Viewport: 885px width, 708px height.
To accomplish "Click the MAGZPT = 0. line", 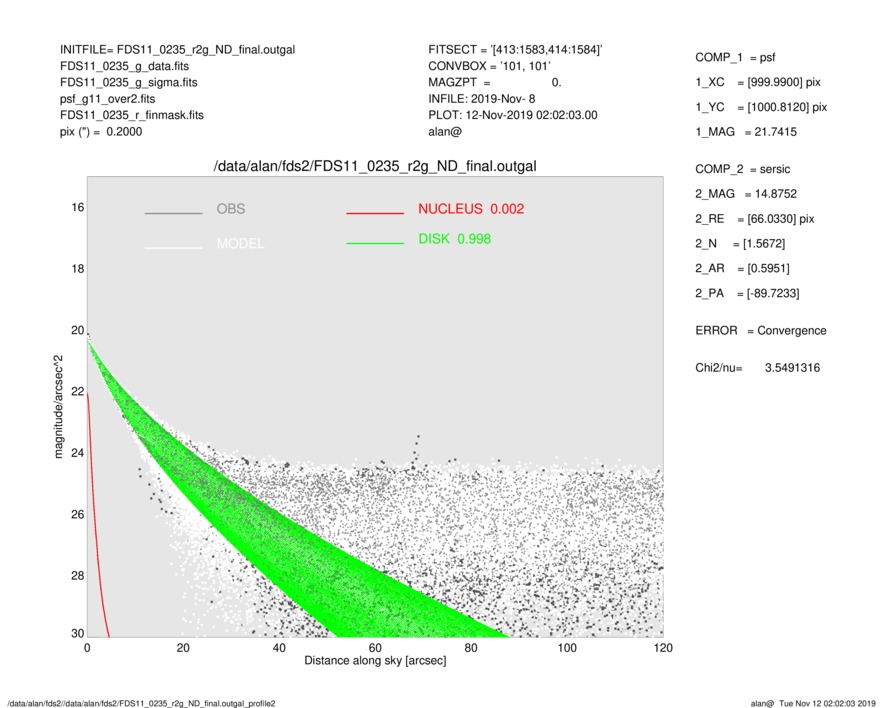I will (x=494, y=82).
